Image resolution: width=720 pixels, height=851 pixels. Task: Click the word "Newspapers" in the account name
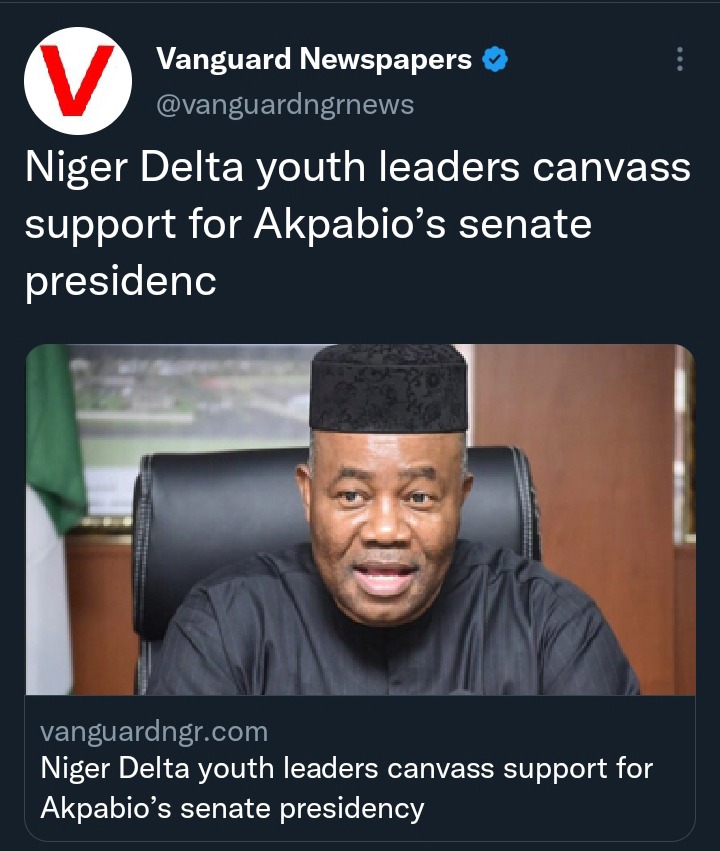[x=386, y=60]
